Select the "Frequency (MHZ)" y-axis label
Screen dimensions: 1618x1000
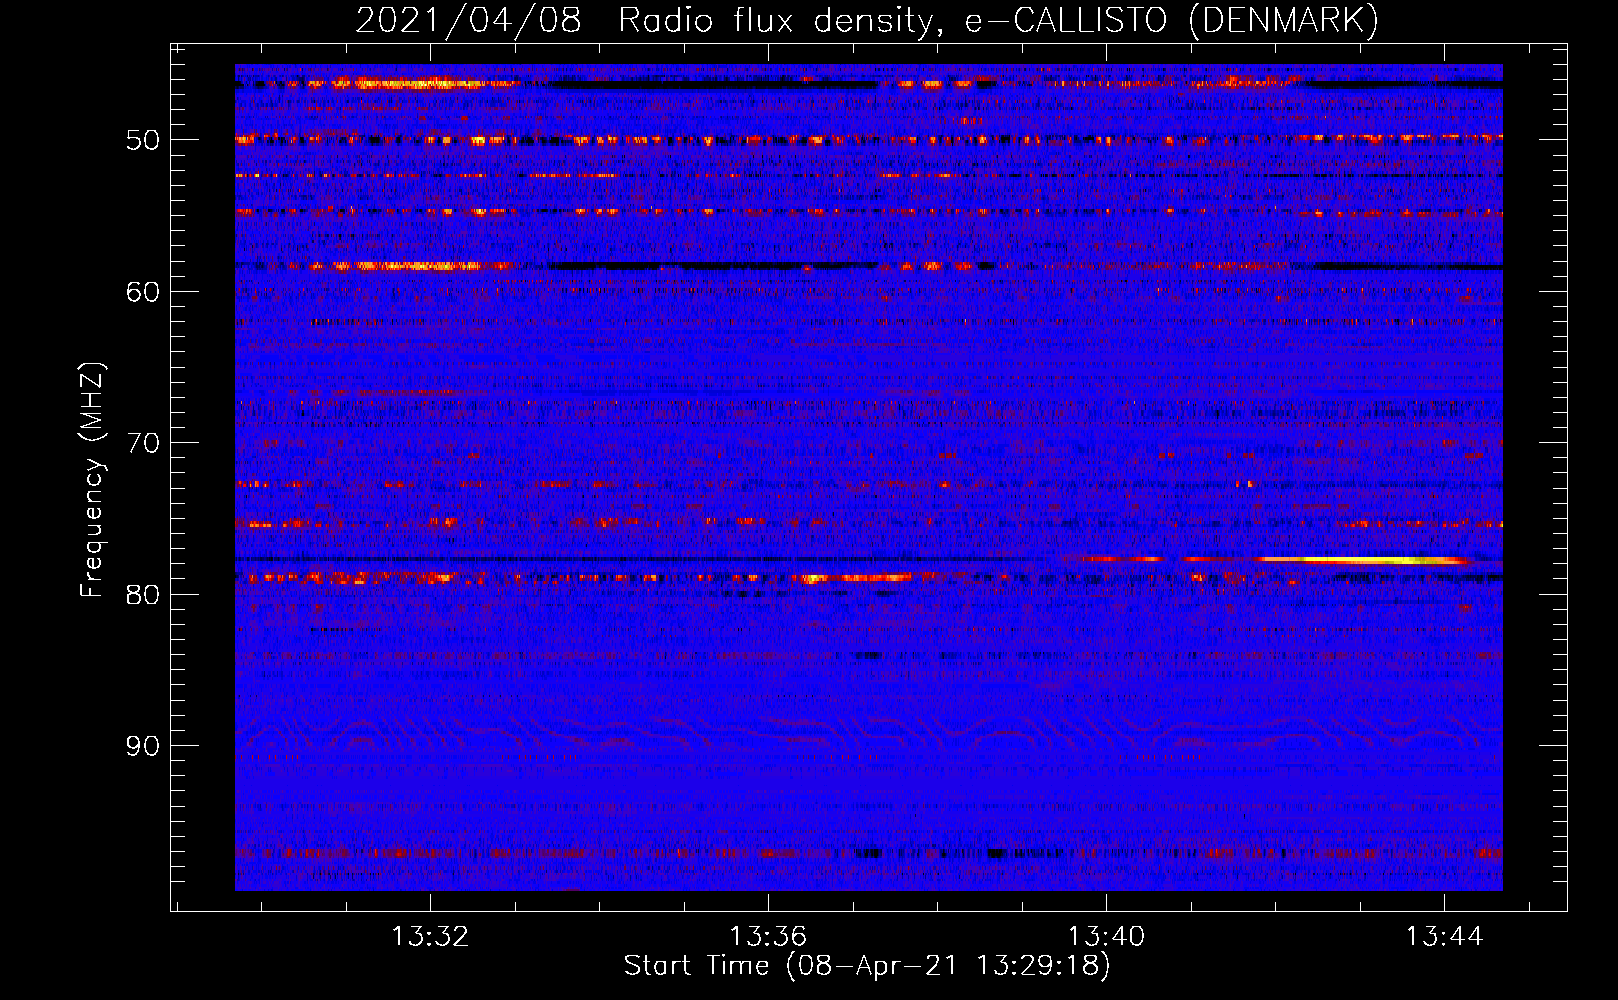tap(91, 480)
